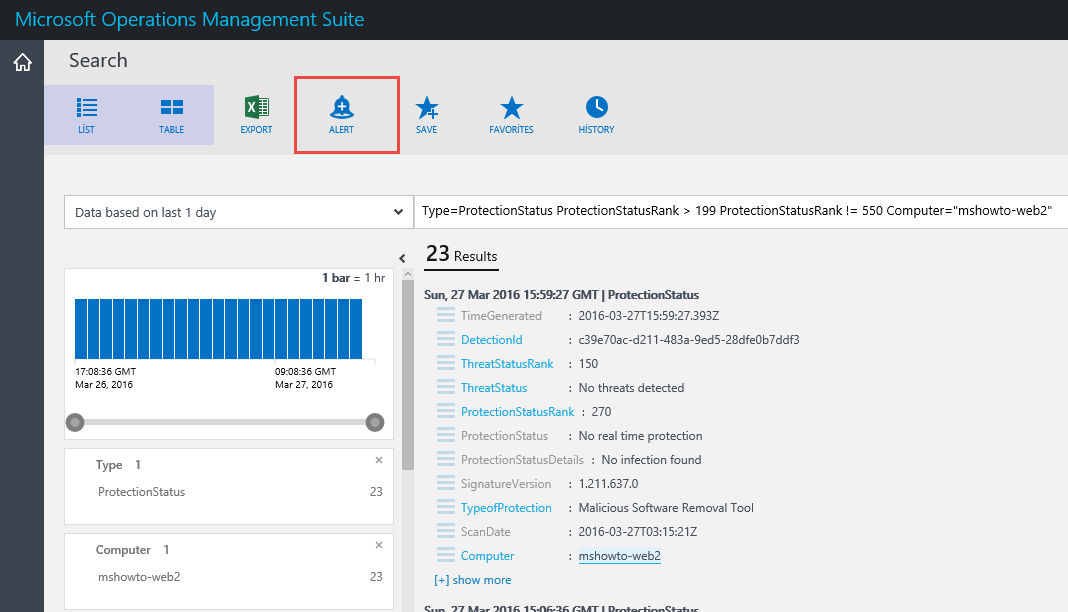Click the ScanDate row filter icon
1068x612 pixels.
pos(445,530)
